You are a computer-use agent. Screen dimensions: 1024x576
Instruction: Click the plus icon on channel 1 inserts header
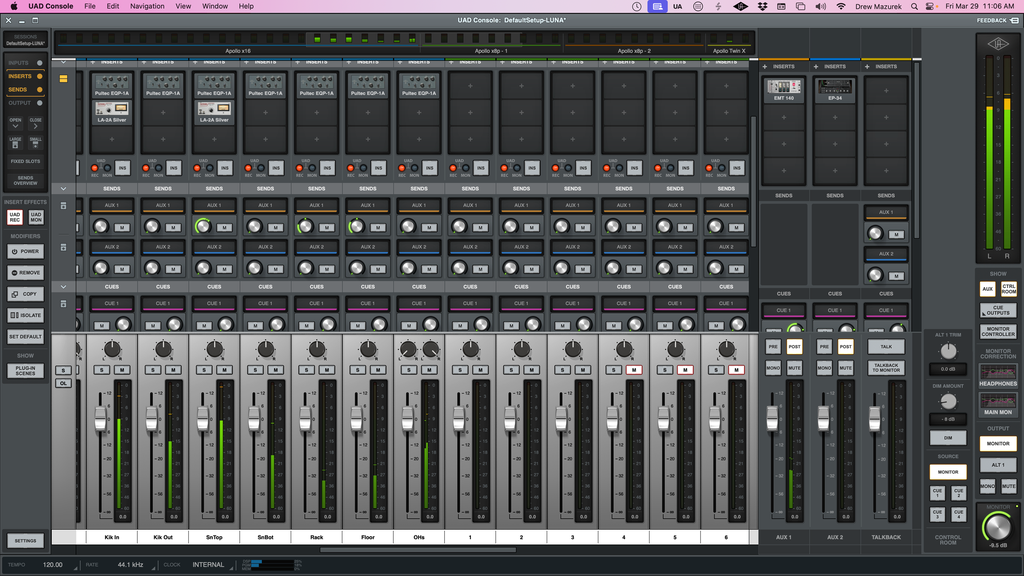451,62
